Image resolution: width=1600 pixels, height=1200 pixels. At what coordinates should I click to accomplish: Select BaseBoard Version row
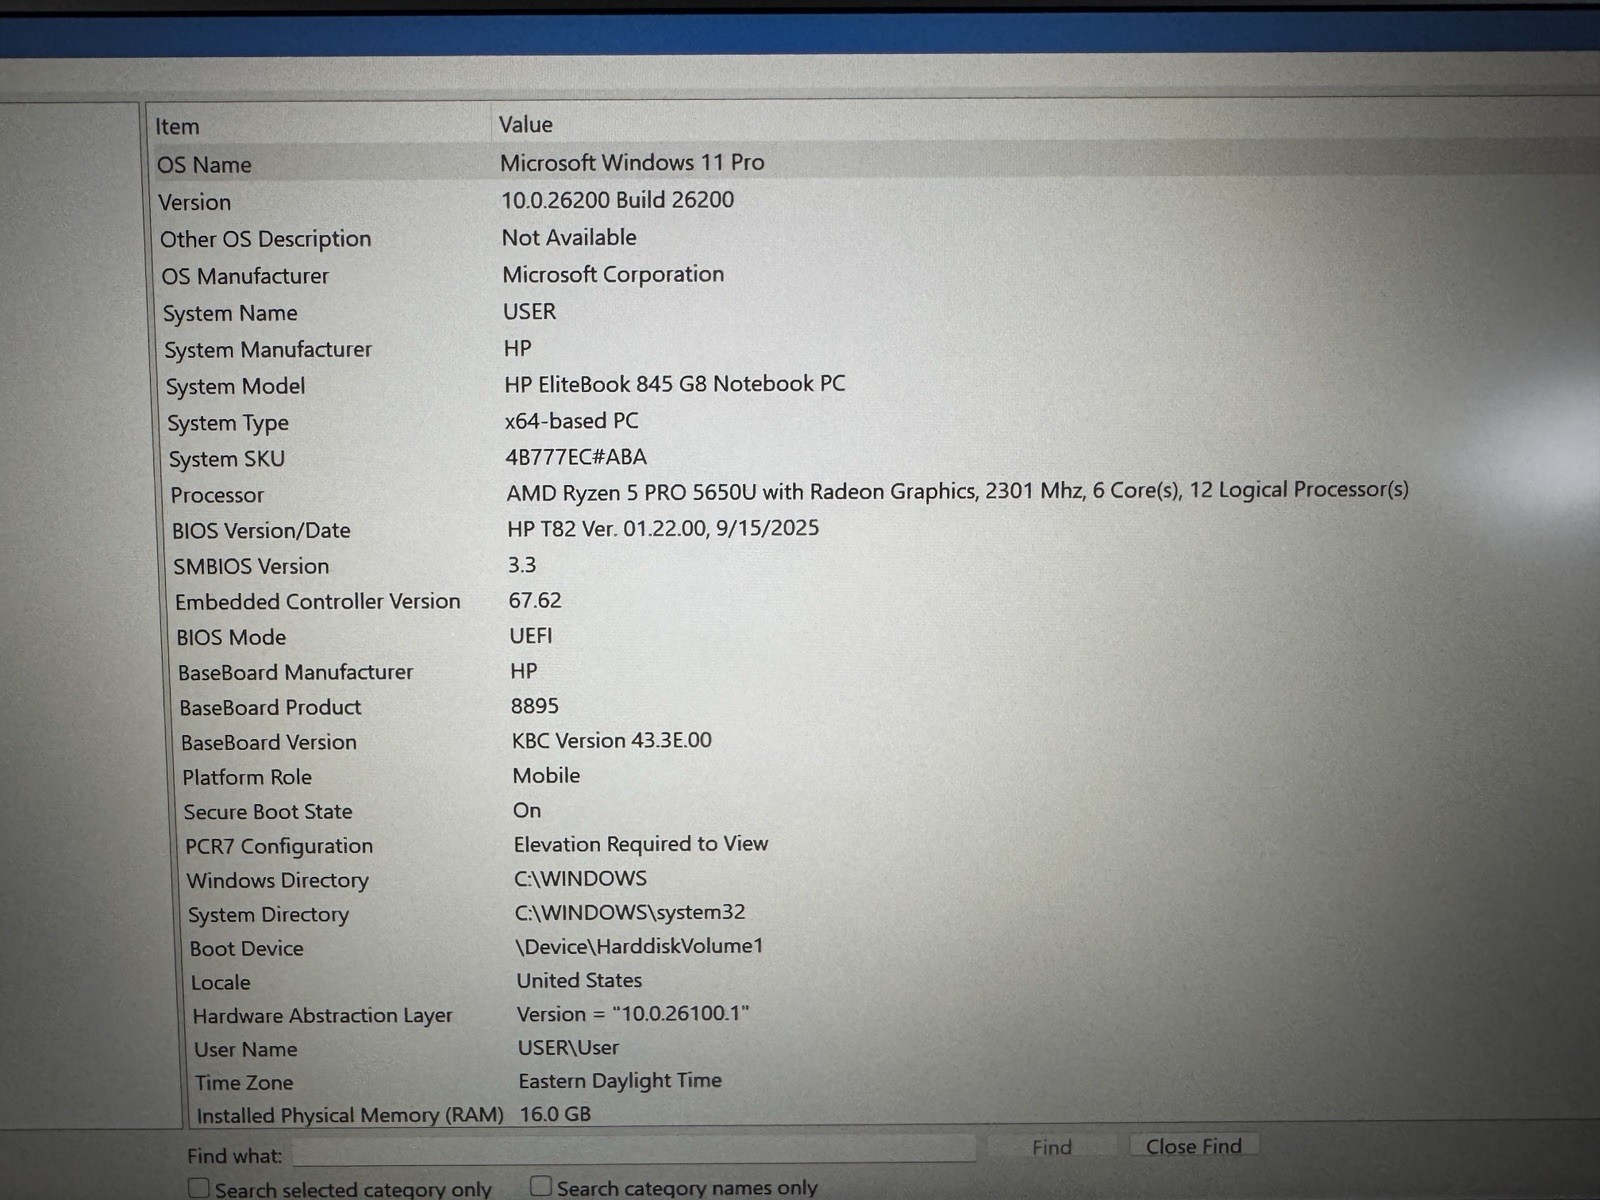(x=269, y=743)
